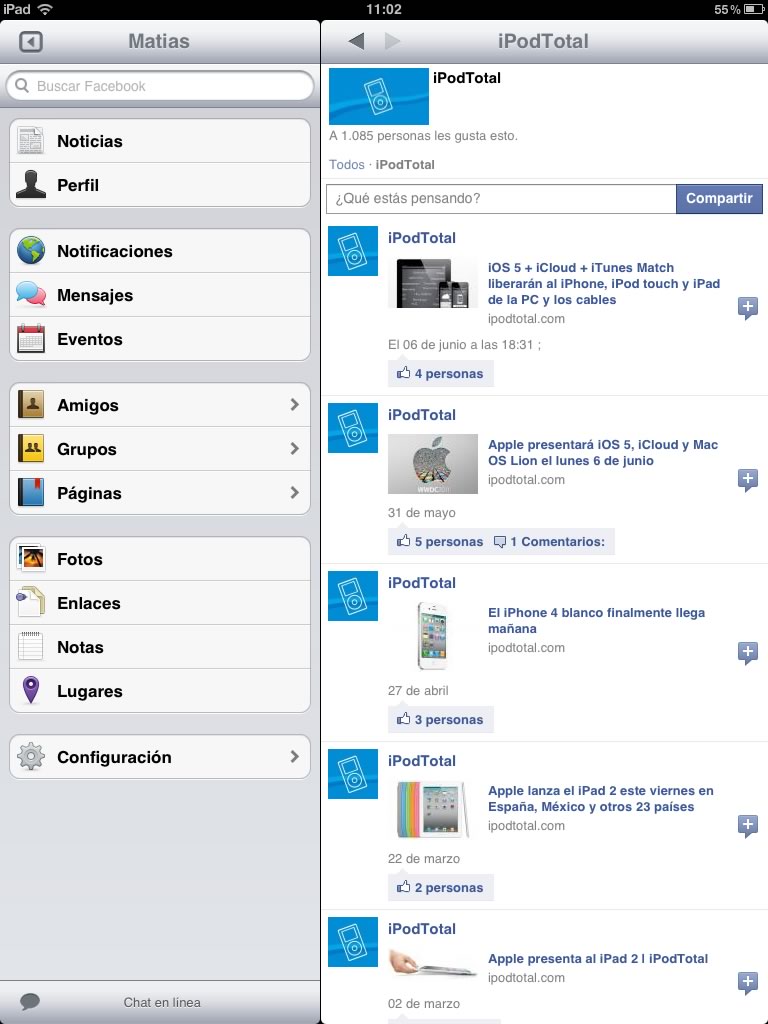
Task: Expand Configuración chevron
Action: point(295,756)
